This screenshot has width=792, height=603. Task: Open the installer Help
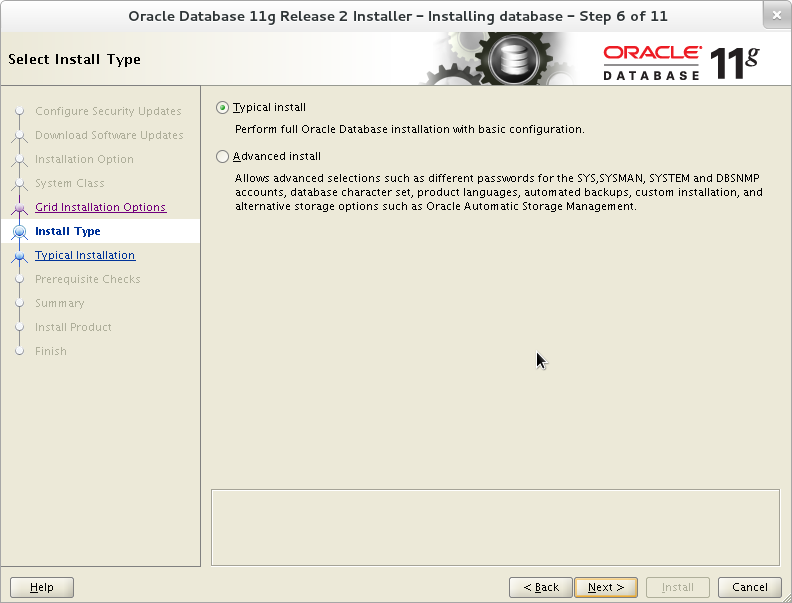pos(42,587)
